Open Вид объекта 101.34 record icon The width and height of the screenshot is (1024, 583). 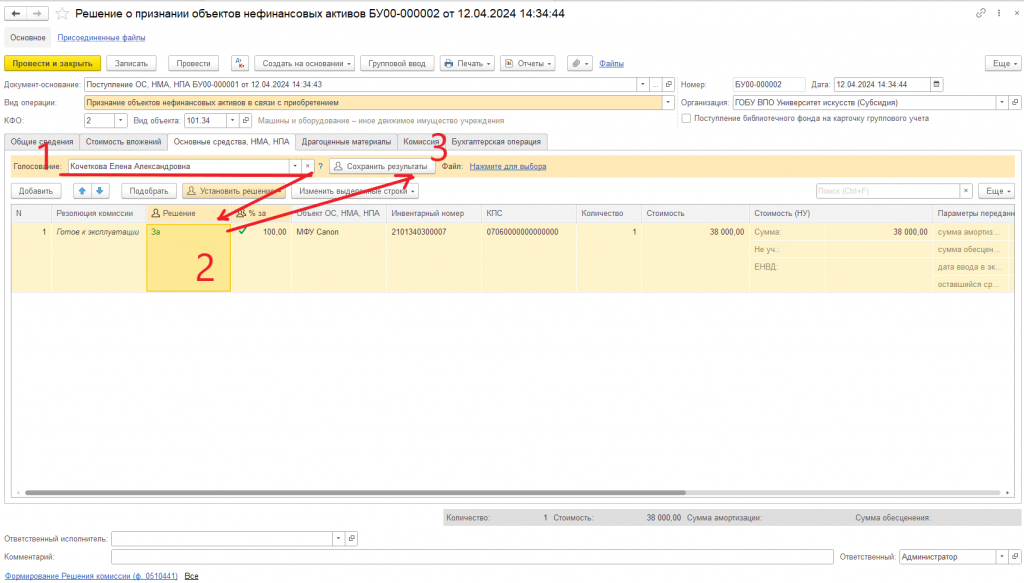tap(246, 121)
